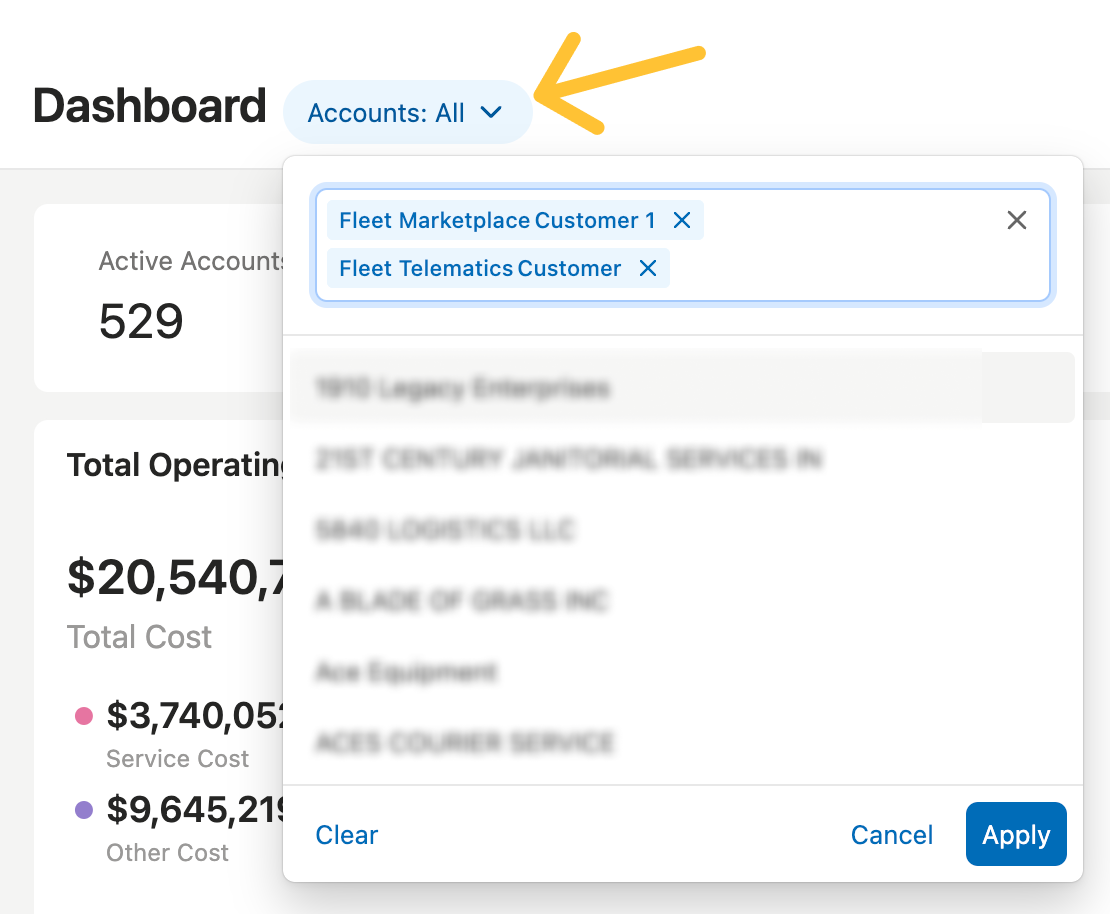Expand the accounts selection list

(x=407, y=112)
